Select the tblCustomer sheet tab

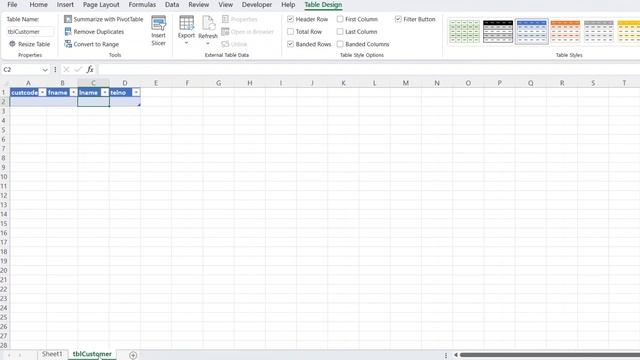click(92, 354)
